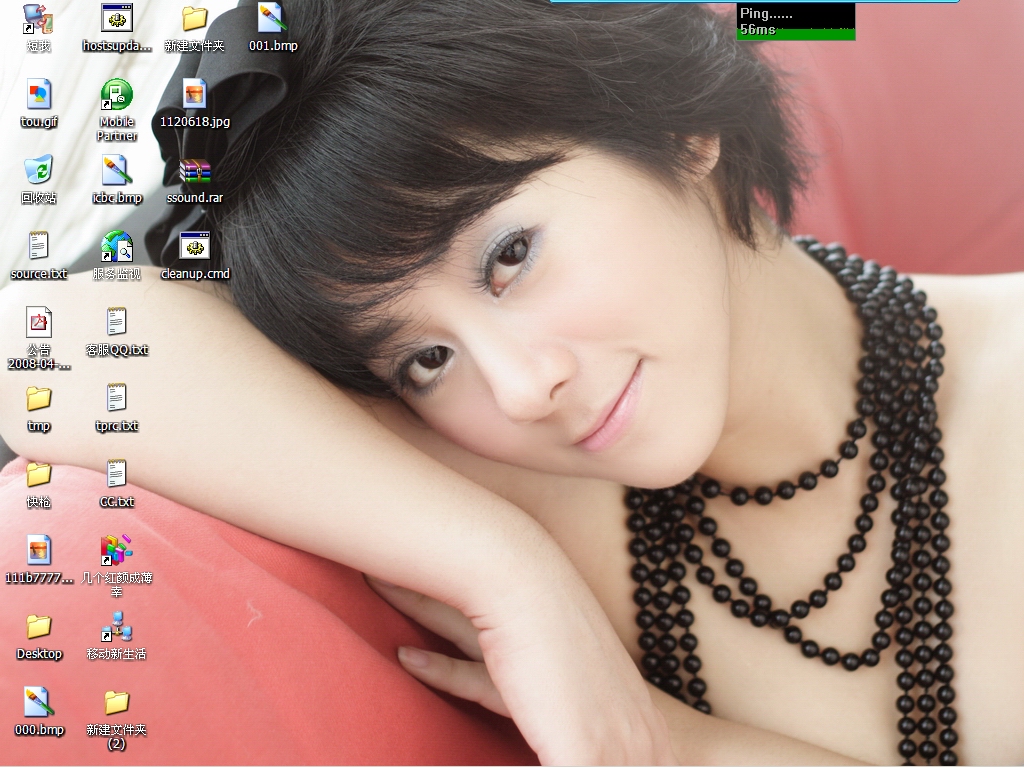The height and width of the screenshot is (768, 1024).
Task: Select the Mobile Partner shortcut icon
Action: point(116,96)
